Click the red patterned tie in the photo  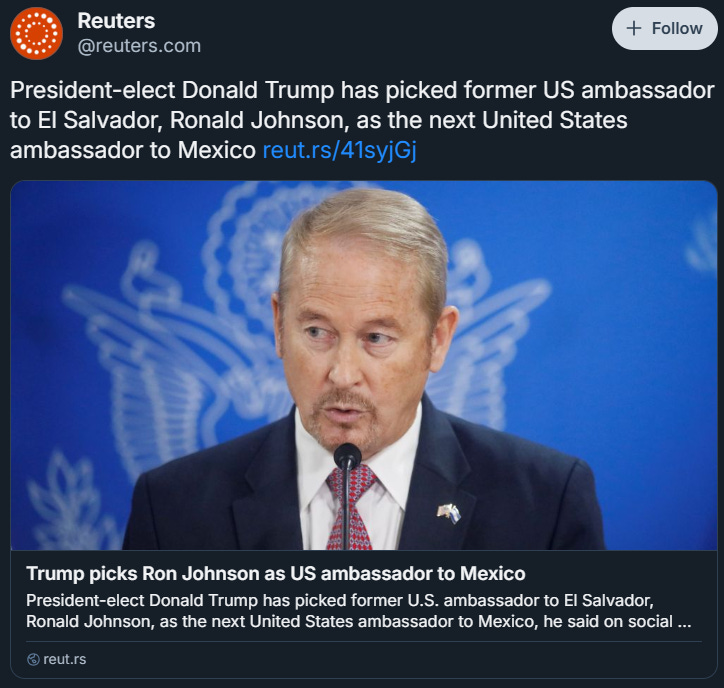[x=351, y=508]
